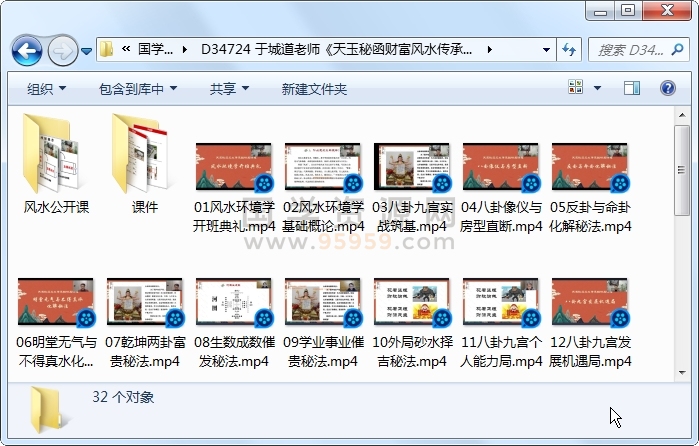Click the folder icon in address bar
This screenshot has width=699, height=446.
(x=107, y=49)
